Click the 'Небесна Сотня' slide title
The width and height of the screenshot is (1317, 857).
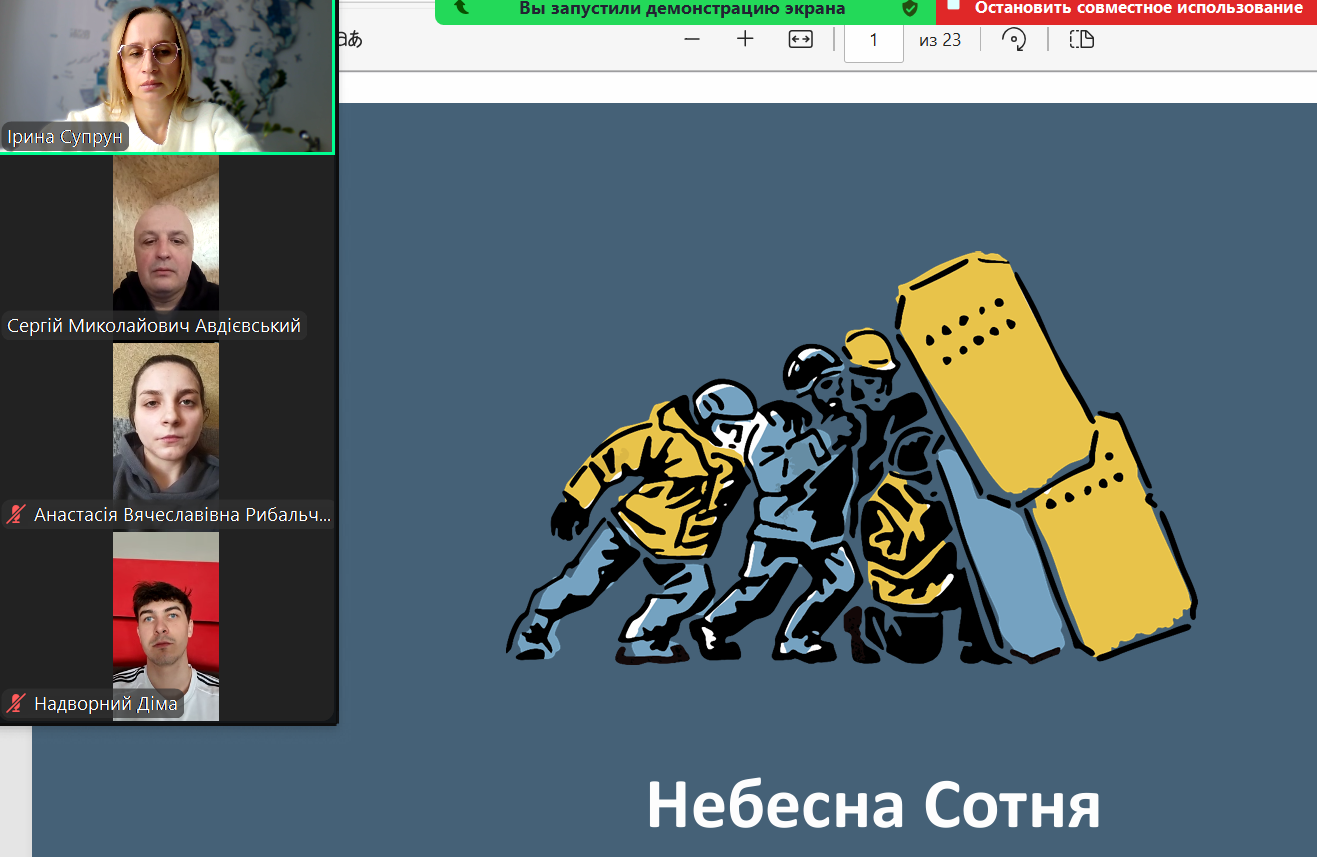873,805
